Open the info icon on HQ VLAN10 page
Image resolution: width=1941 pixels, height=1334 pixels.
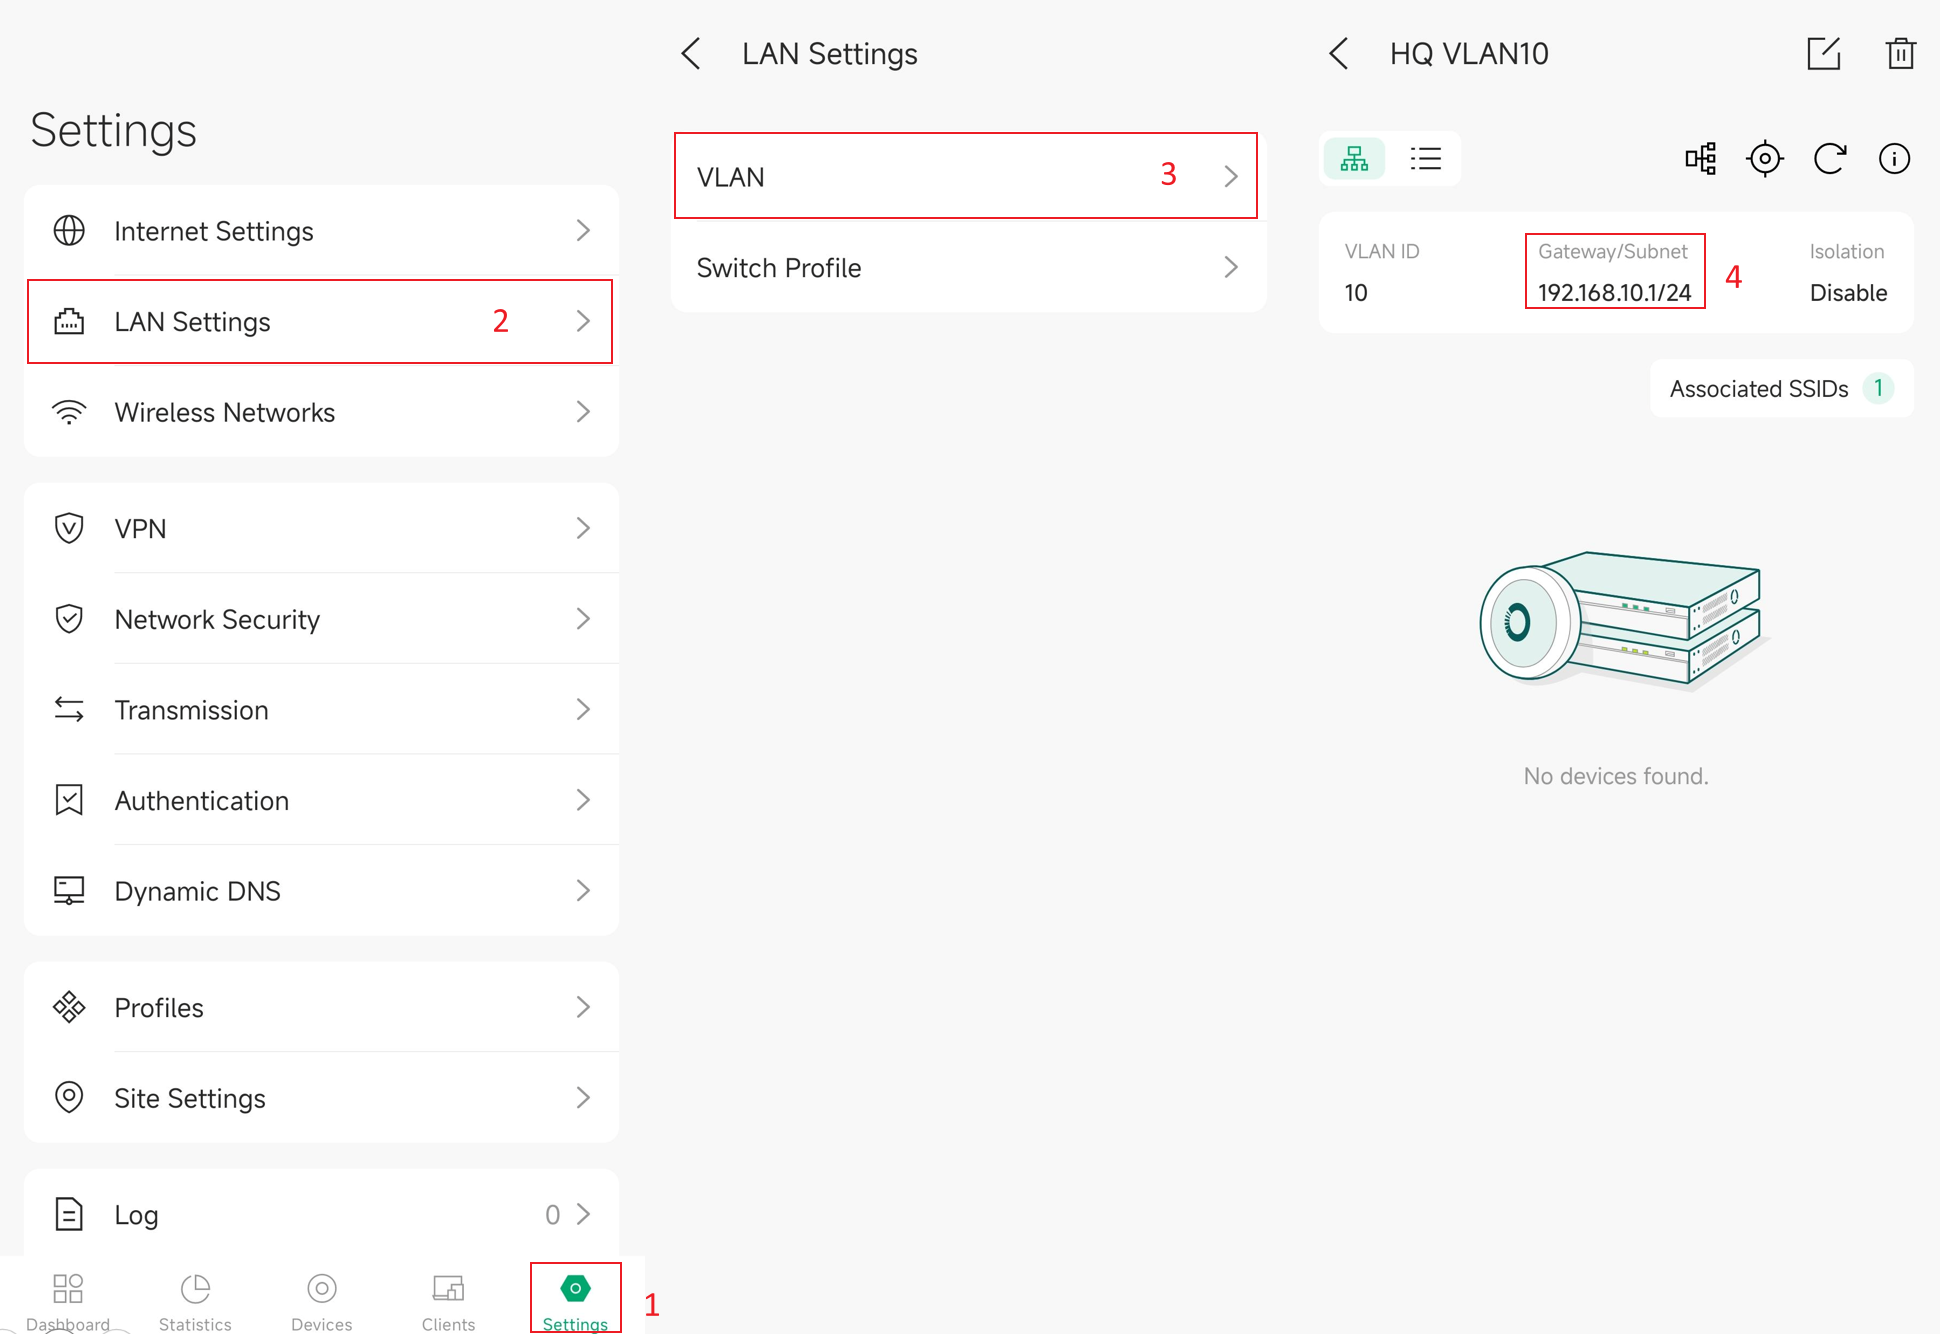click(x=1895, y=158)
